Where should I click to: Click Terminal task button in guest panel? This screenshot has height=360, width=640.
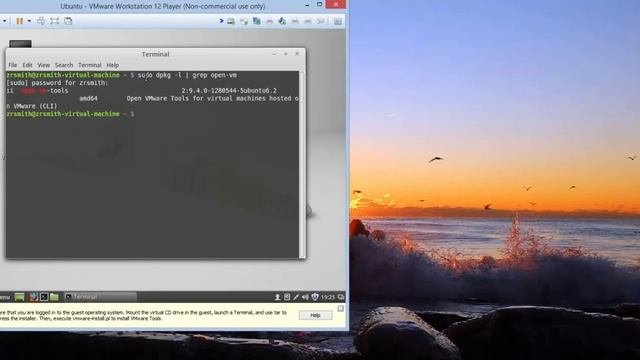100,297
